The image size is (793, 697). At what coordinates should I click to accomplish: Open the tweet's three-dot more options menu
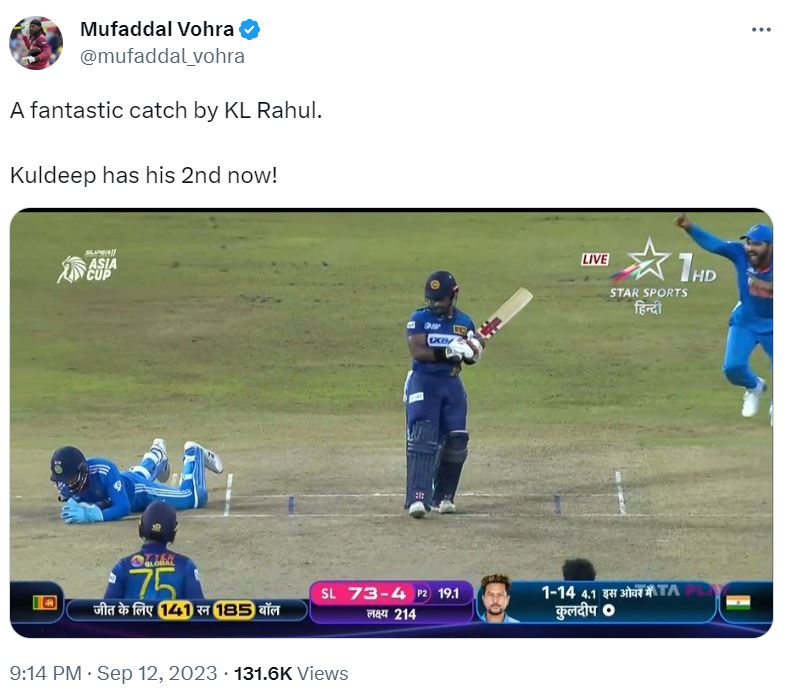(x=761, y=30)
